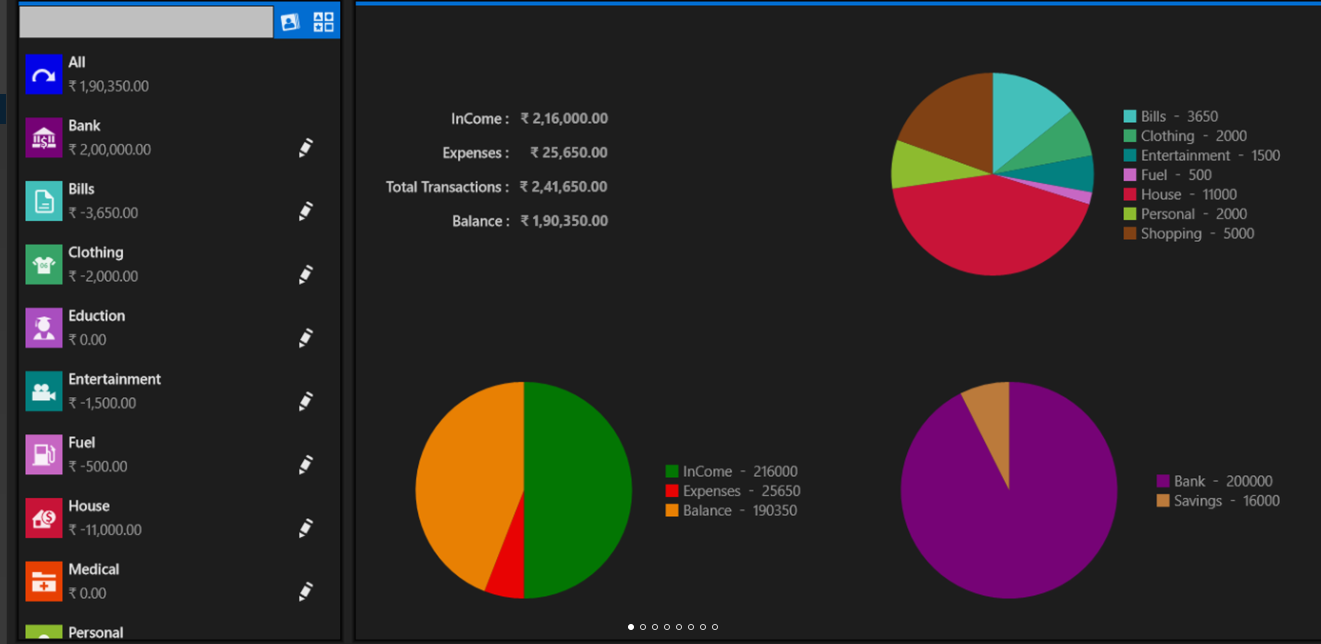Click the Expenses - 25650 legend entry
Screen dimensions: 1321x644
[733, 491]
